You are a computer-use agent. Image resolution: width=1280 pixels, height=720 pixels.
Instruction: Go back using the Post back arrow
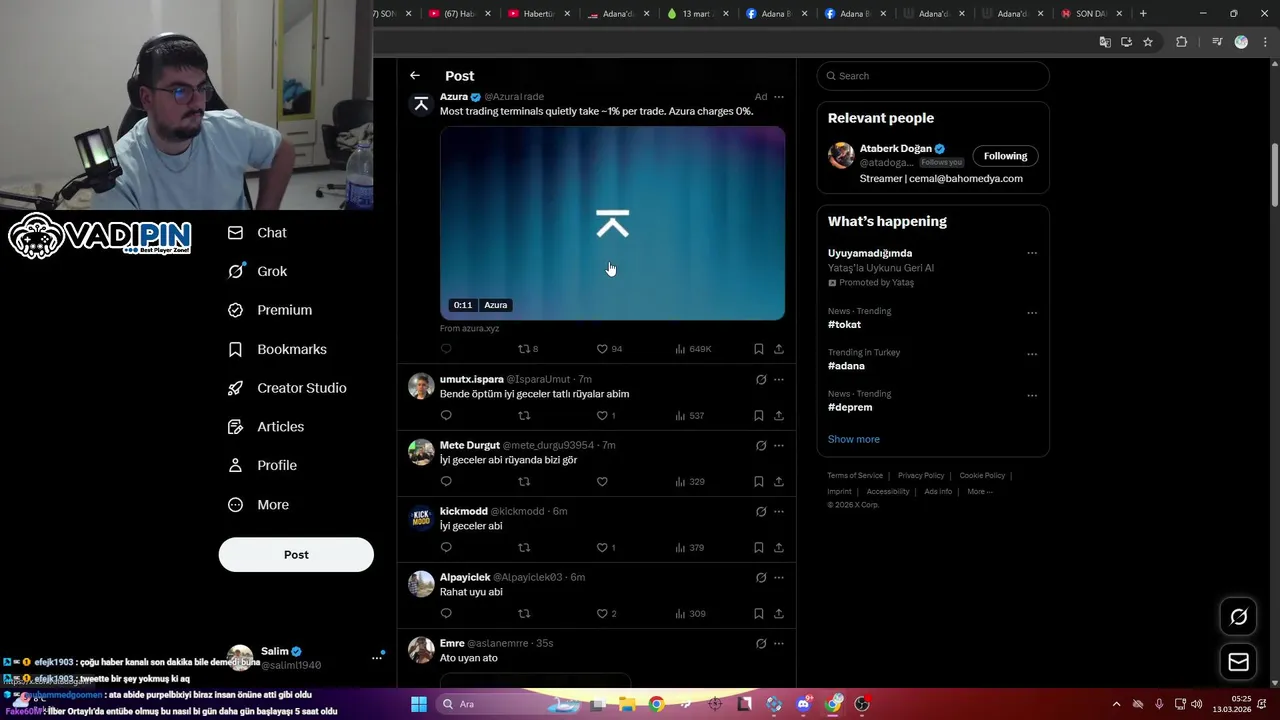(x=414, y=76)
